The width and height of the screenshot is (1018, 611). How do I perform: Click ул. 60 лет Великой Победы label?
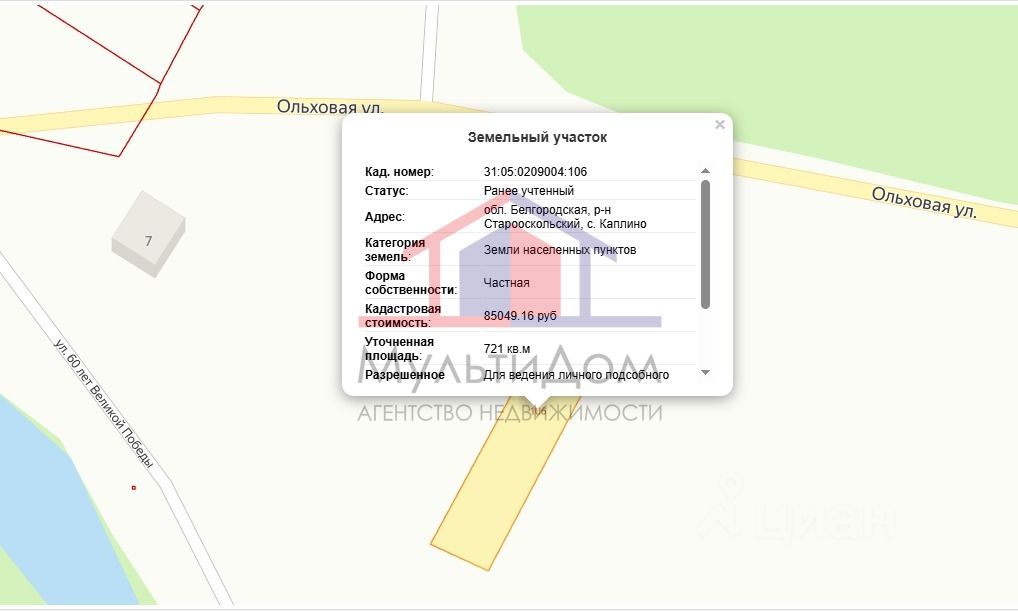(x=104, y=403)
